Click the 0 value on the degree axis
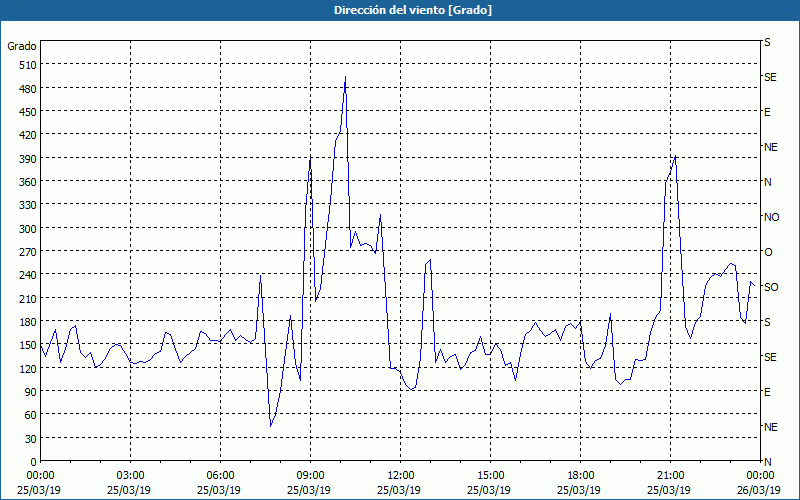Viewport: 800px width, 500px height. (34, 462)
